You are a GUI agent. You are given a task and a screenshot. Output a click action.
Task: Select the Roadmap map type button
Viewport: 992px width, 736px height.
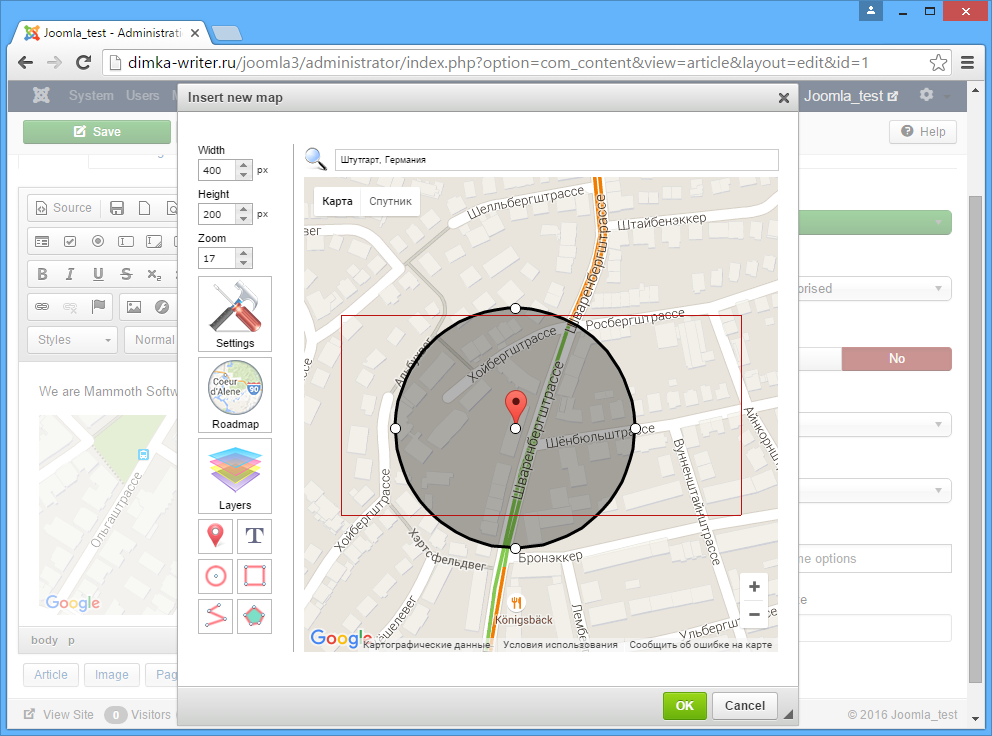tap(235, 395)
